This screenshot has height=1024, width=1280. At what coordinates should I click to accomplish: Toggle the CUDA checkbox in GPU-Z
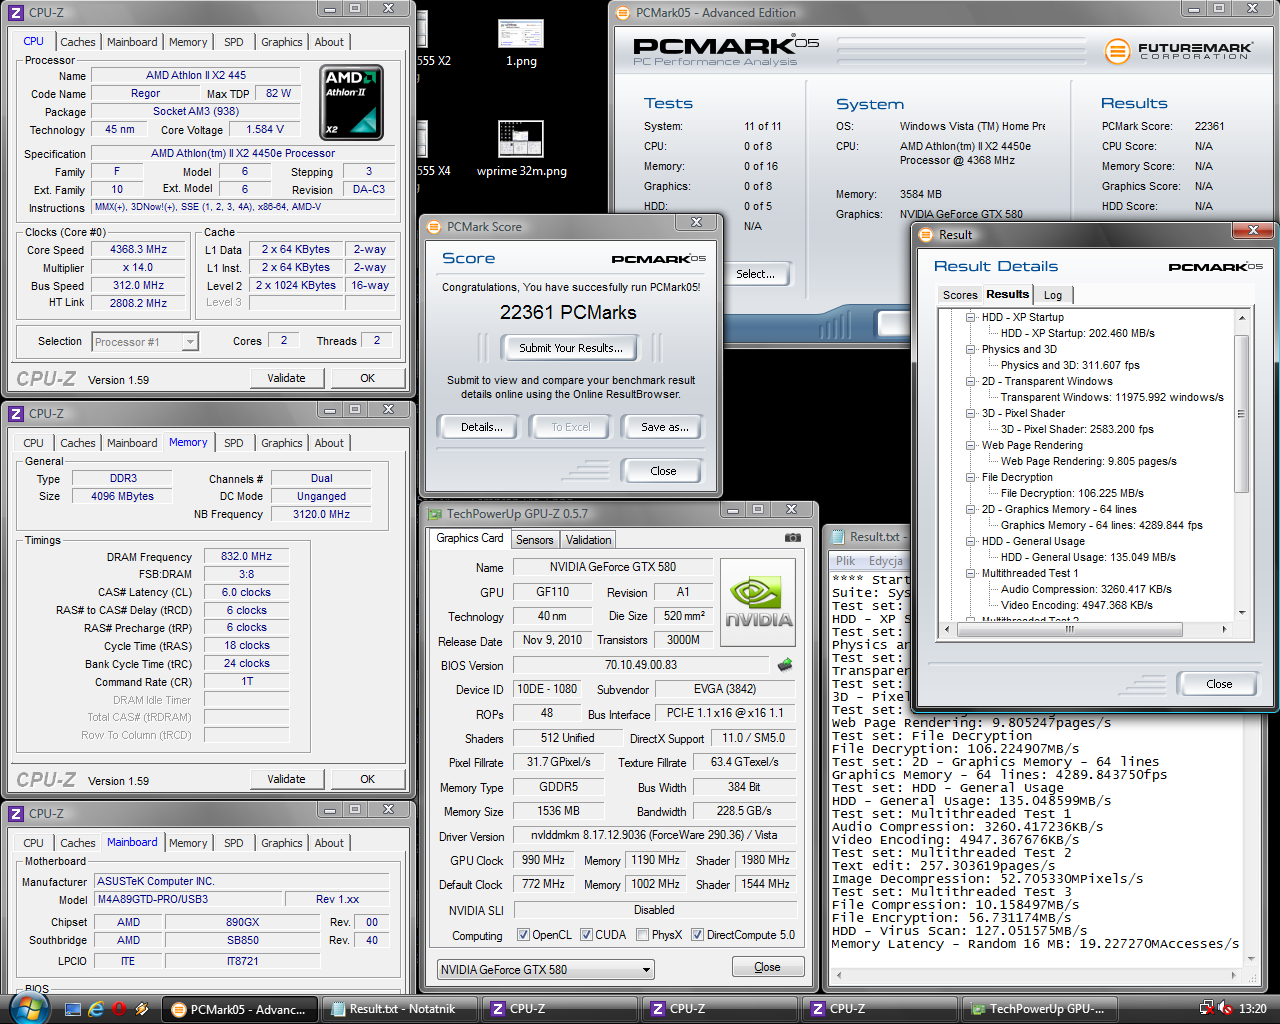tap(586, 935)
